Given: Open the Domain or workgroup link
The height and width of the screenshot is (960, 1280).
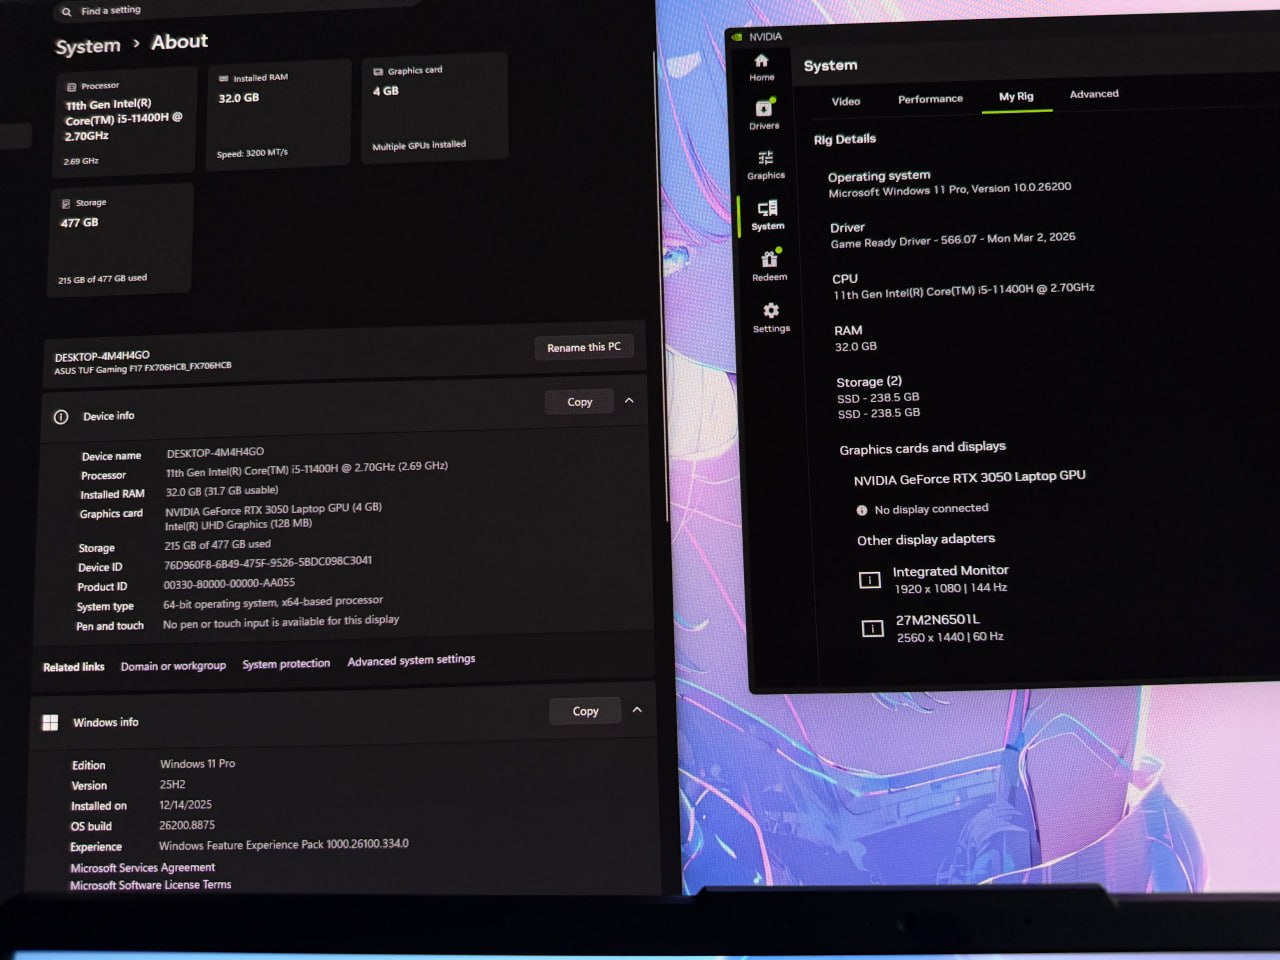Looking at the screenshot, I should [173, 666].
